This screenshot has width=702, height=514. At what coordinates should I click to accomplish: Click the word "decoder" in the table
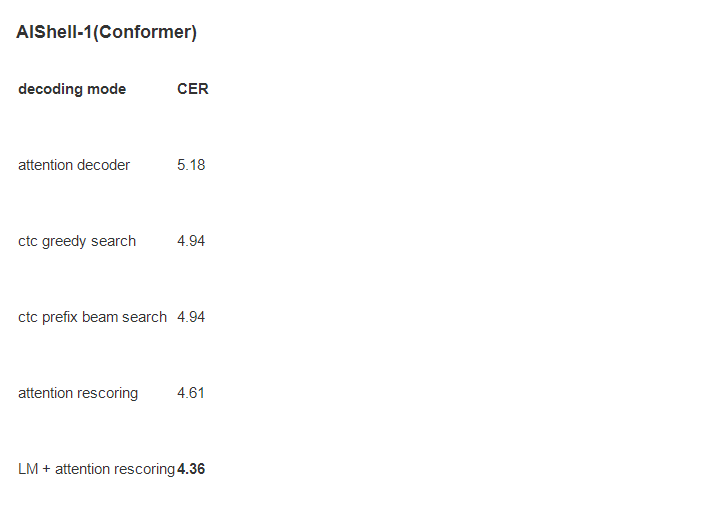tap(104, 165)
